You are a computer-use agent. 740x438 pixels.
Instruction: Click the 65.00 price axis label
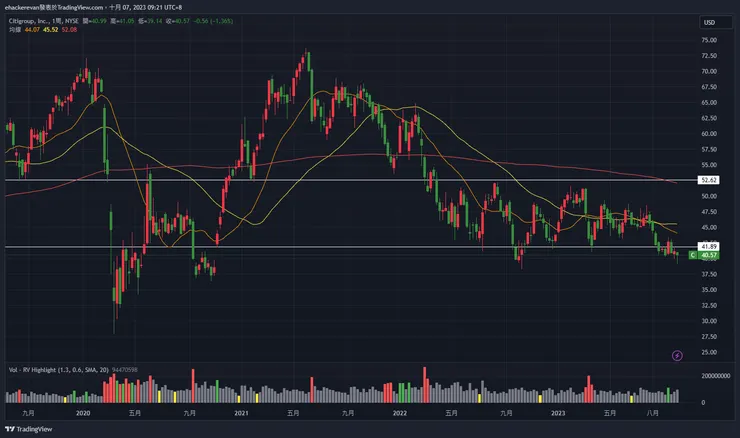click(x=709, y=102)
